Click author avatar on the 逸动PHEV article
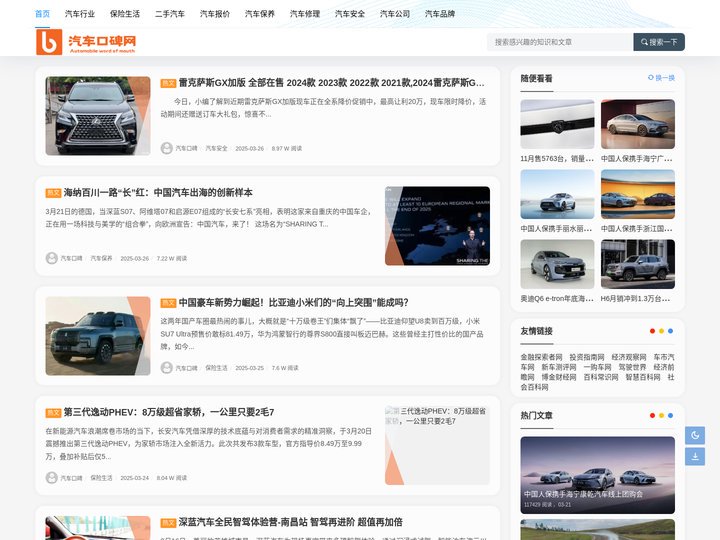 click(51, 478)
